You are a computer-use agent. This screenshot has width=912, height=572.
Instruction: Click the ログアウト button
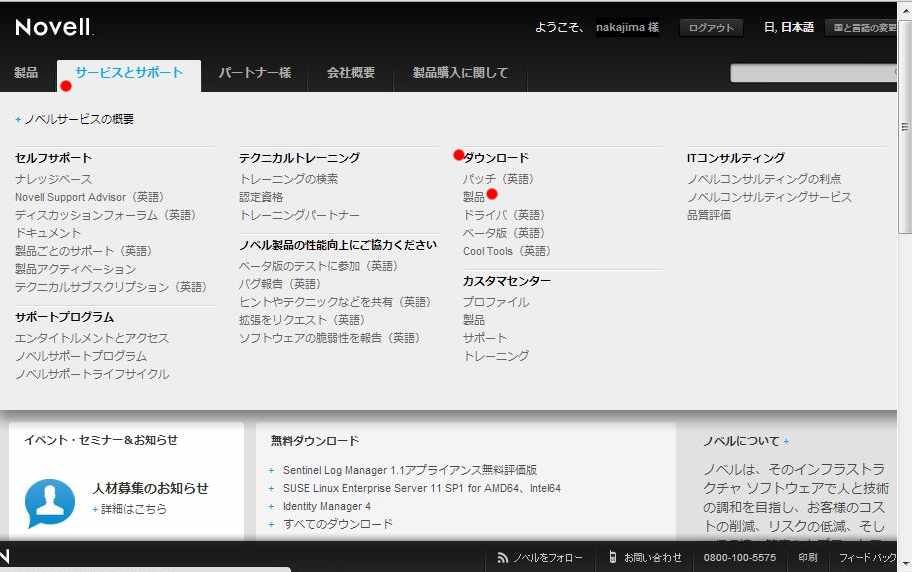coord(711,27)
